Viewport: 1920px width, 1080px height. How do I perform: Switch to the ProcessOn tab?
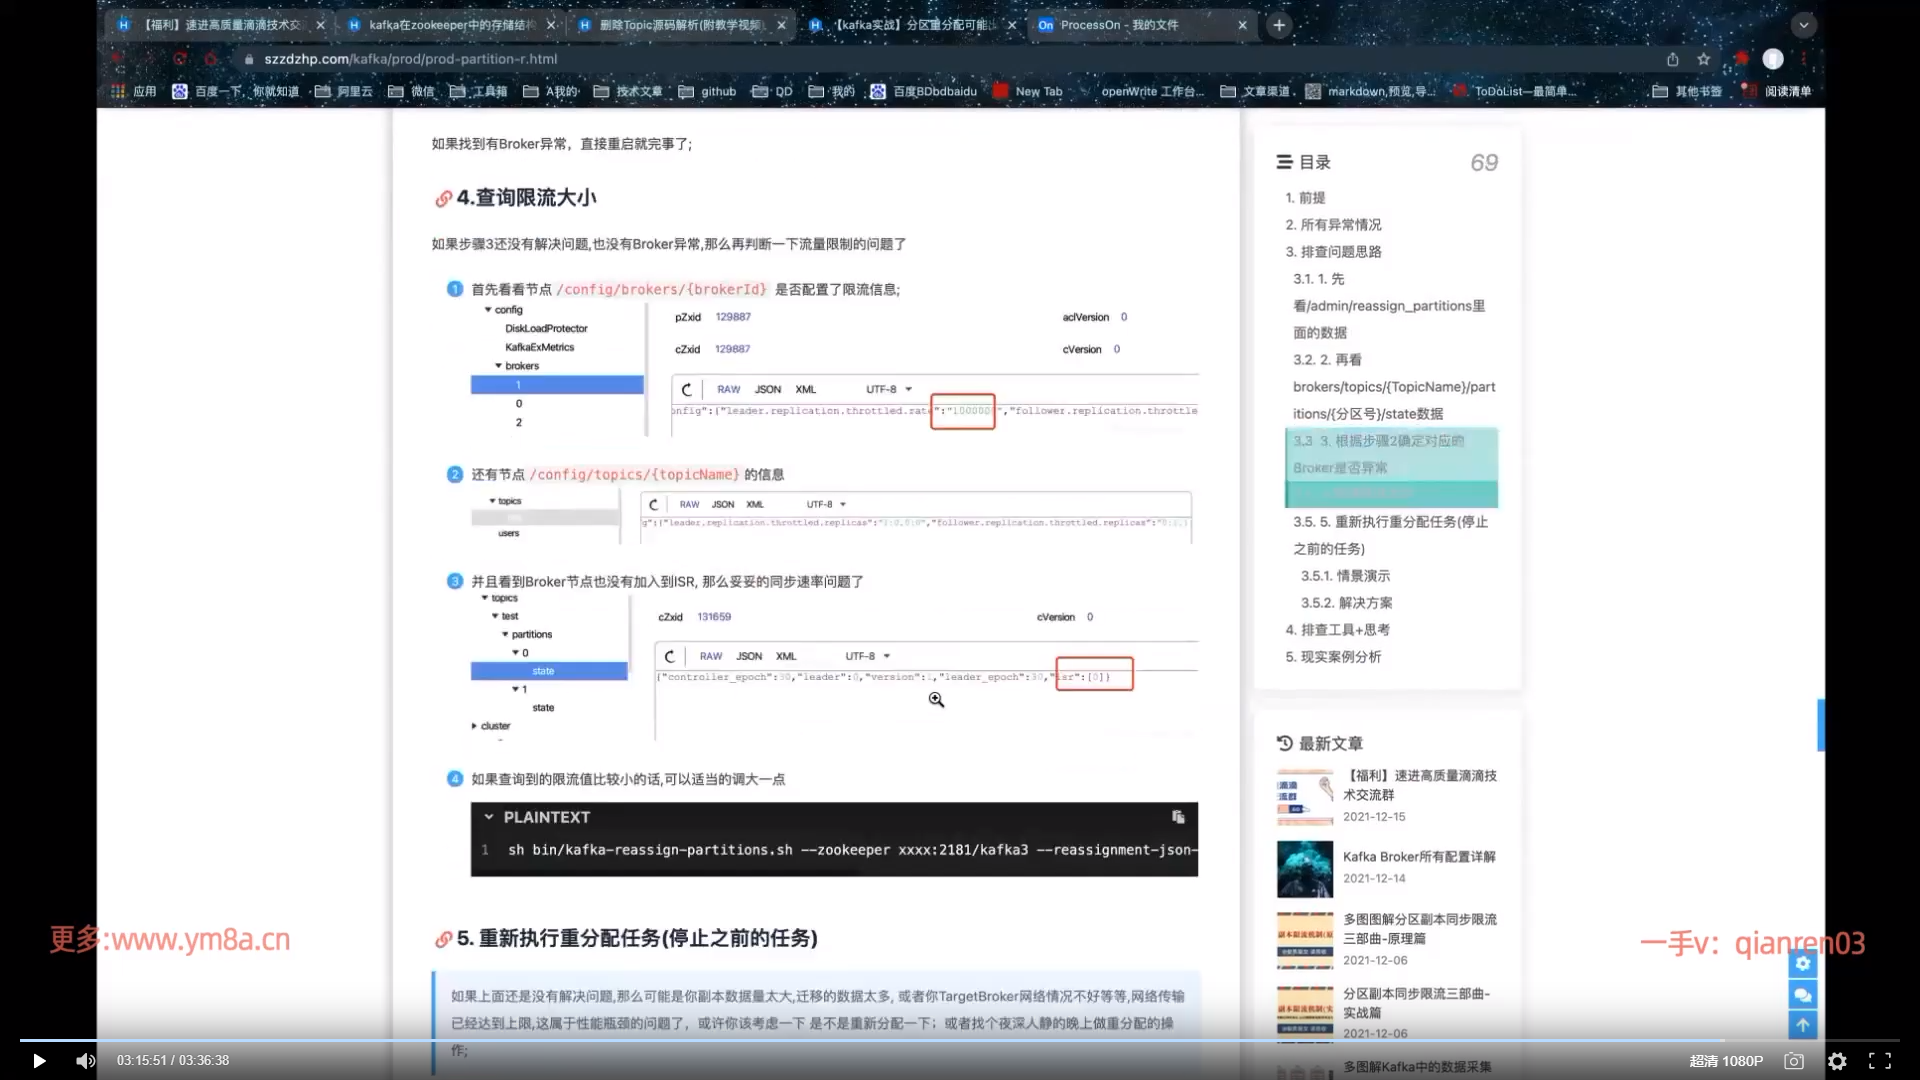click(1119, 25)
